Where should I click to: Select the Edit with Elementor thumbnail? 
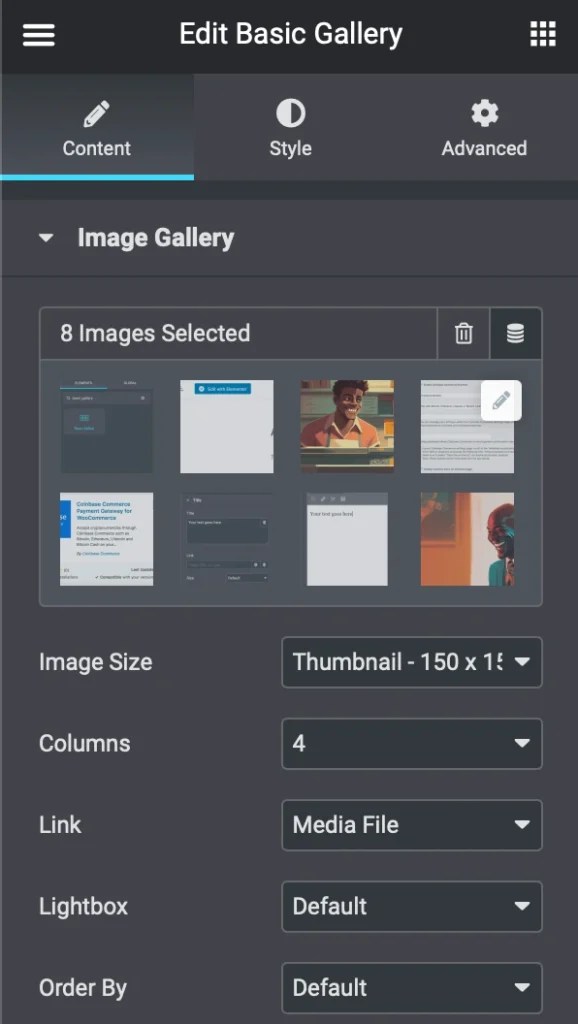tap(227, 426)
